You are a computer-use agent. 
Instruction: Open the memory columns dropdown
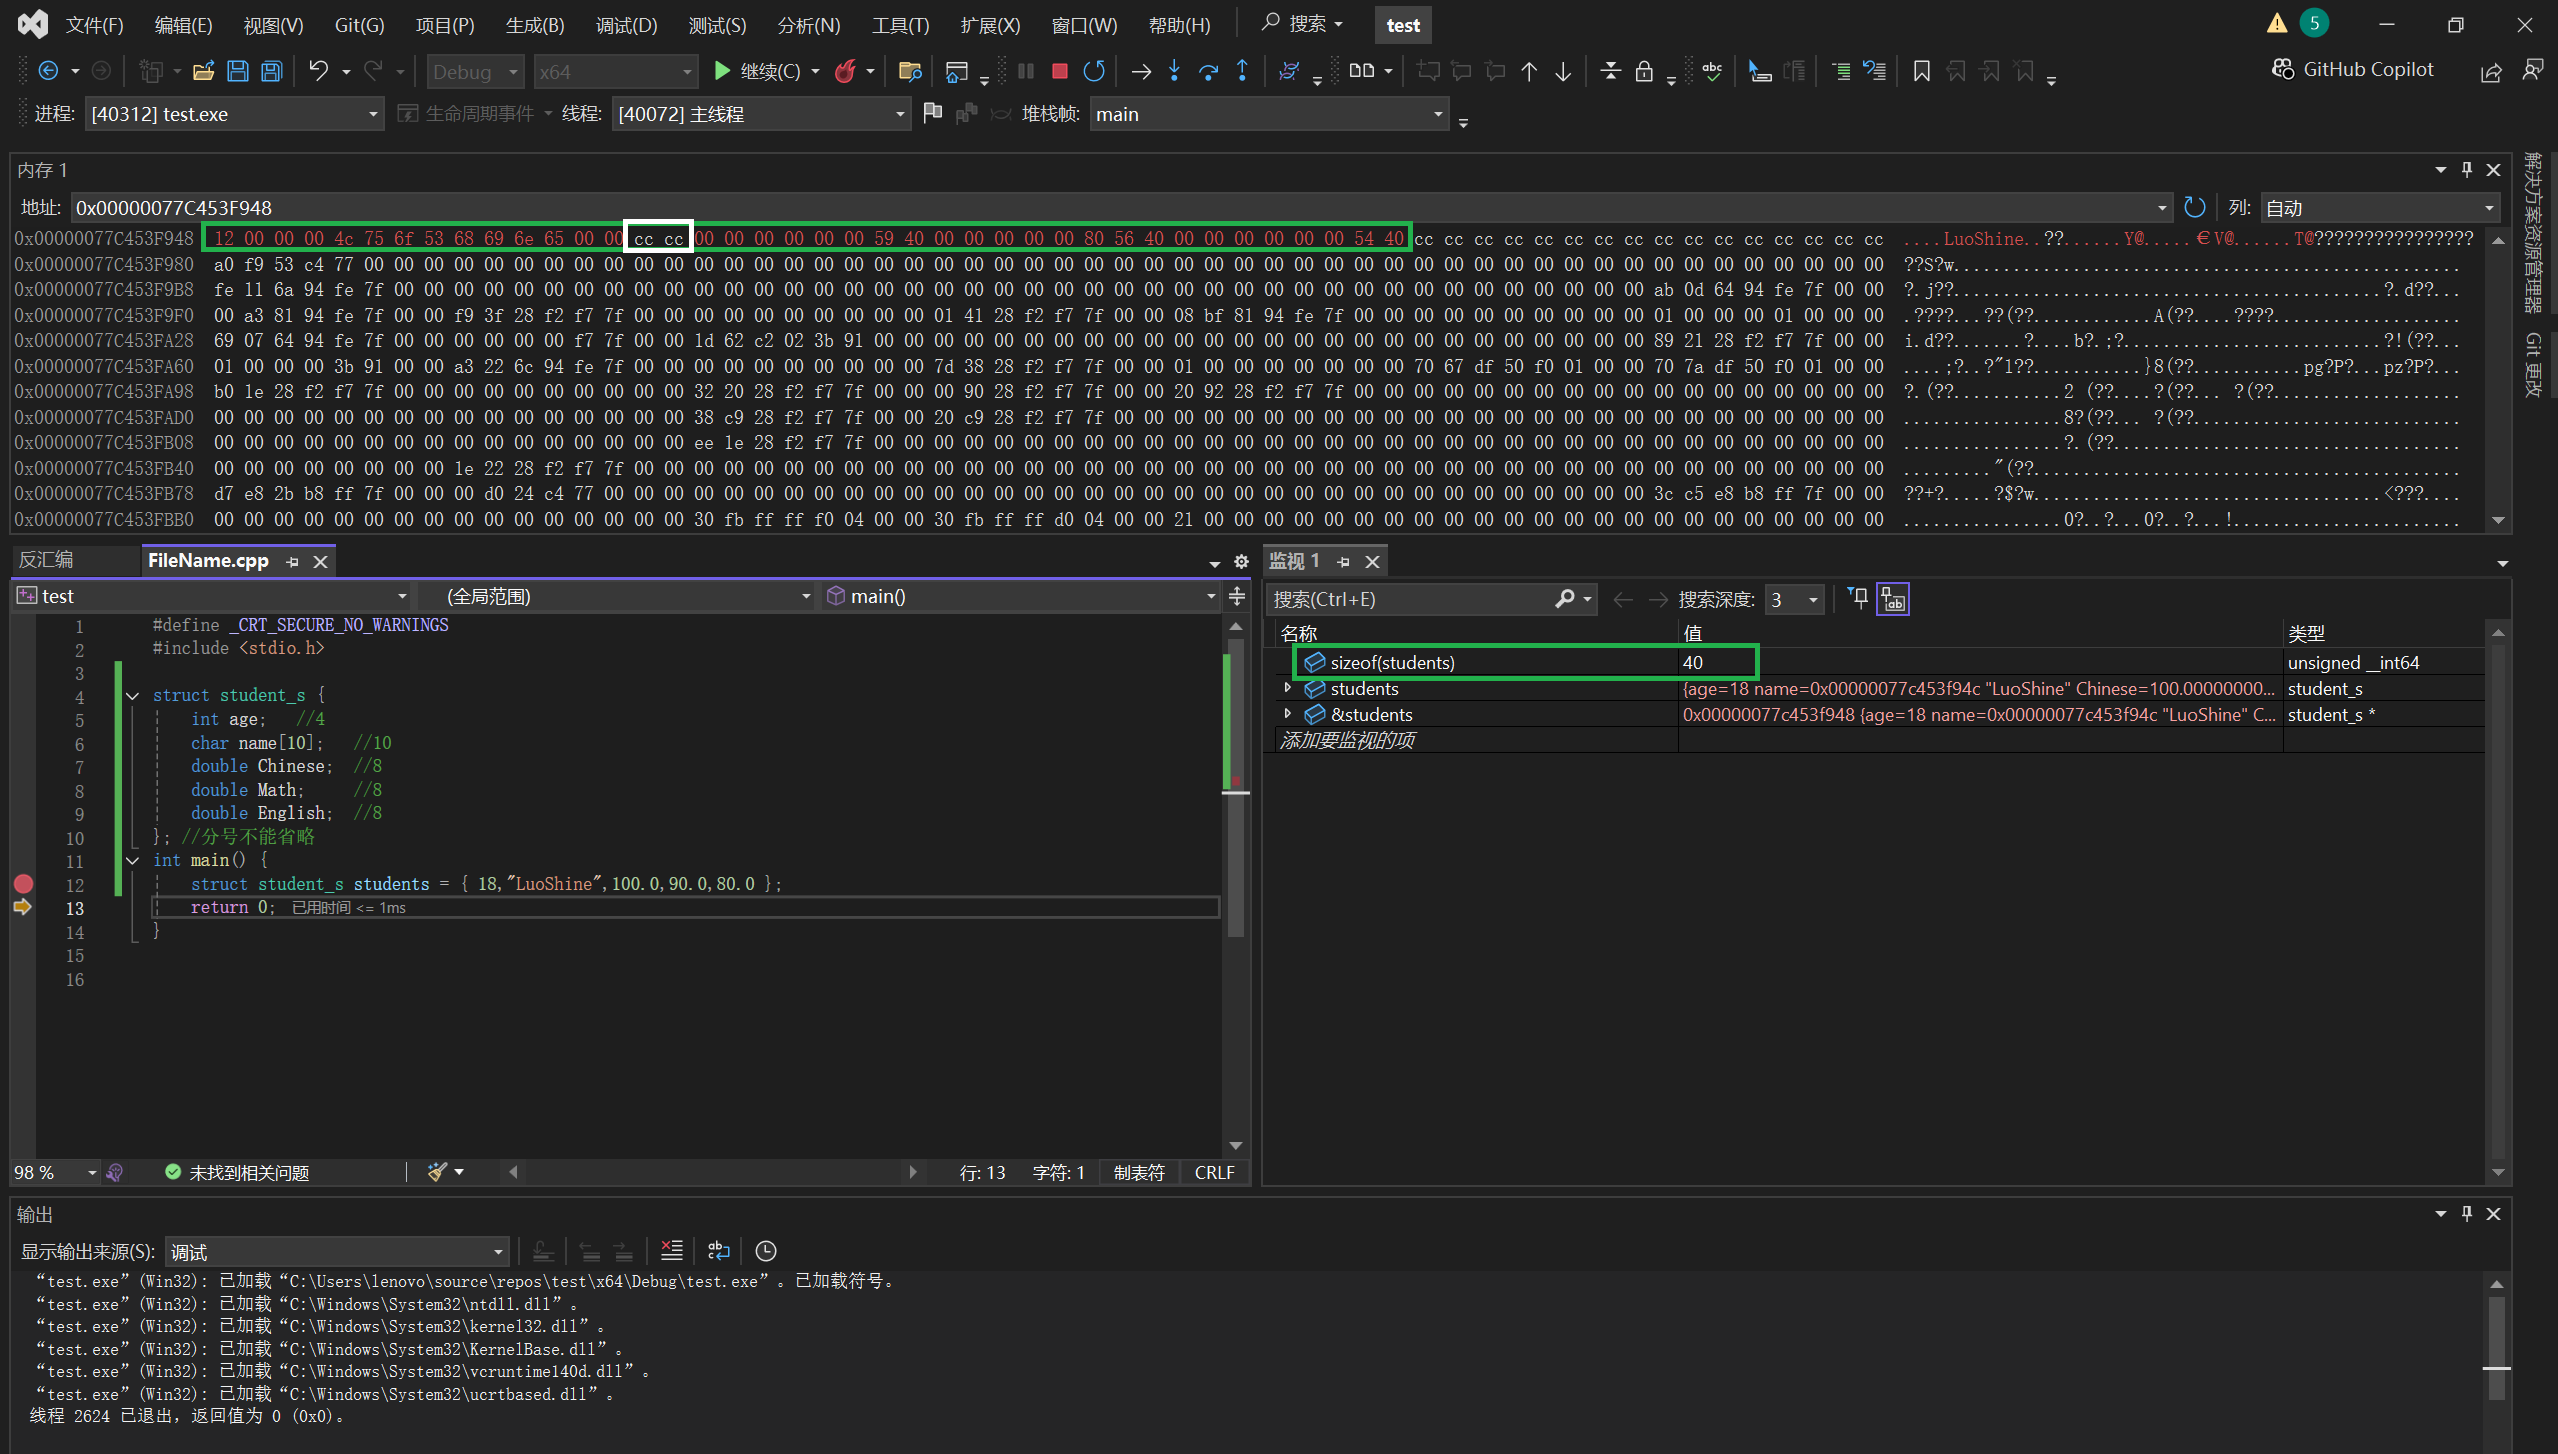pos(2488,208)
